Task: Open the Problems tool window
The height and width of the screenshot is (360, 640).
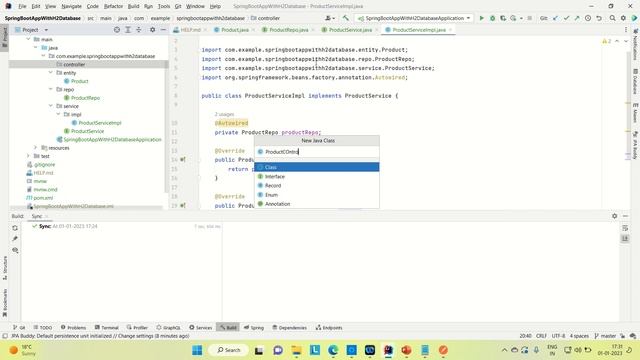Action: tap(73, 327)
